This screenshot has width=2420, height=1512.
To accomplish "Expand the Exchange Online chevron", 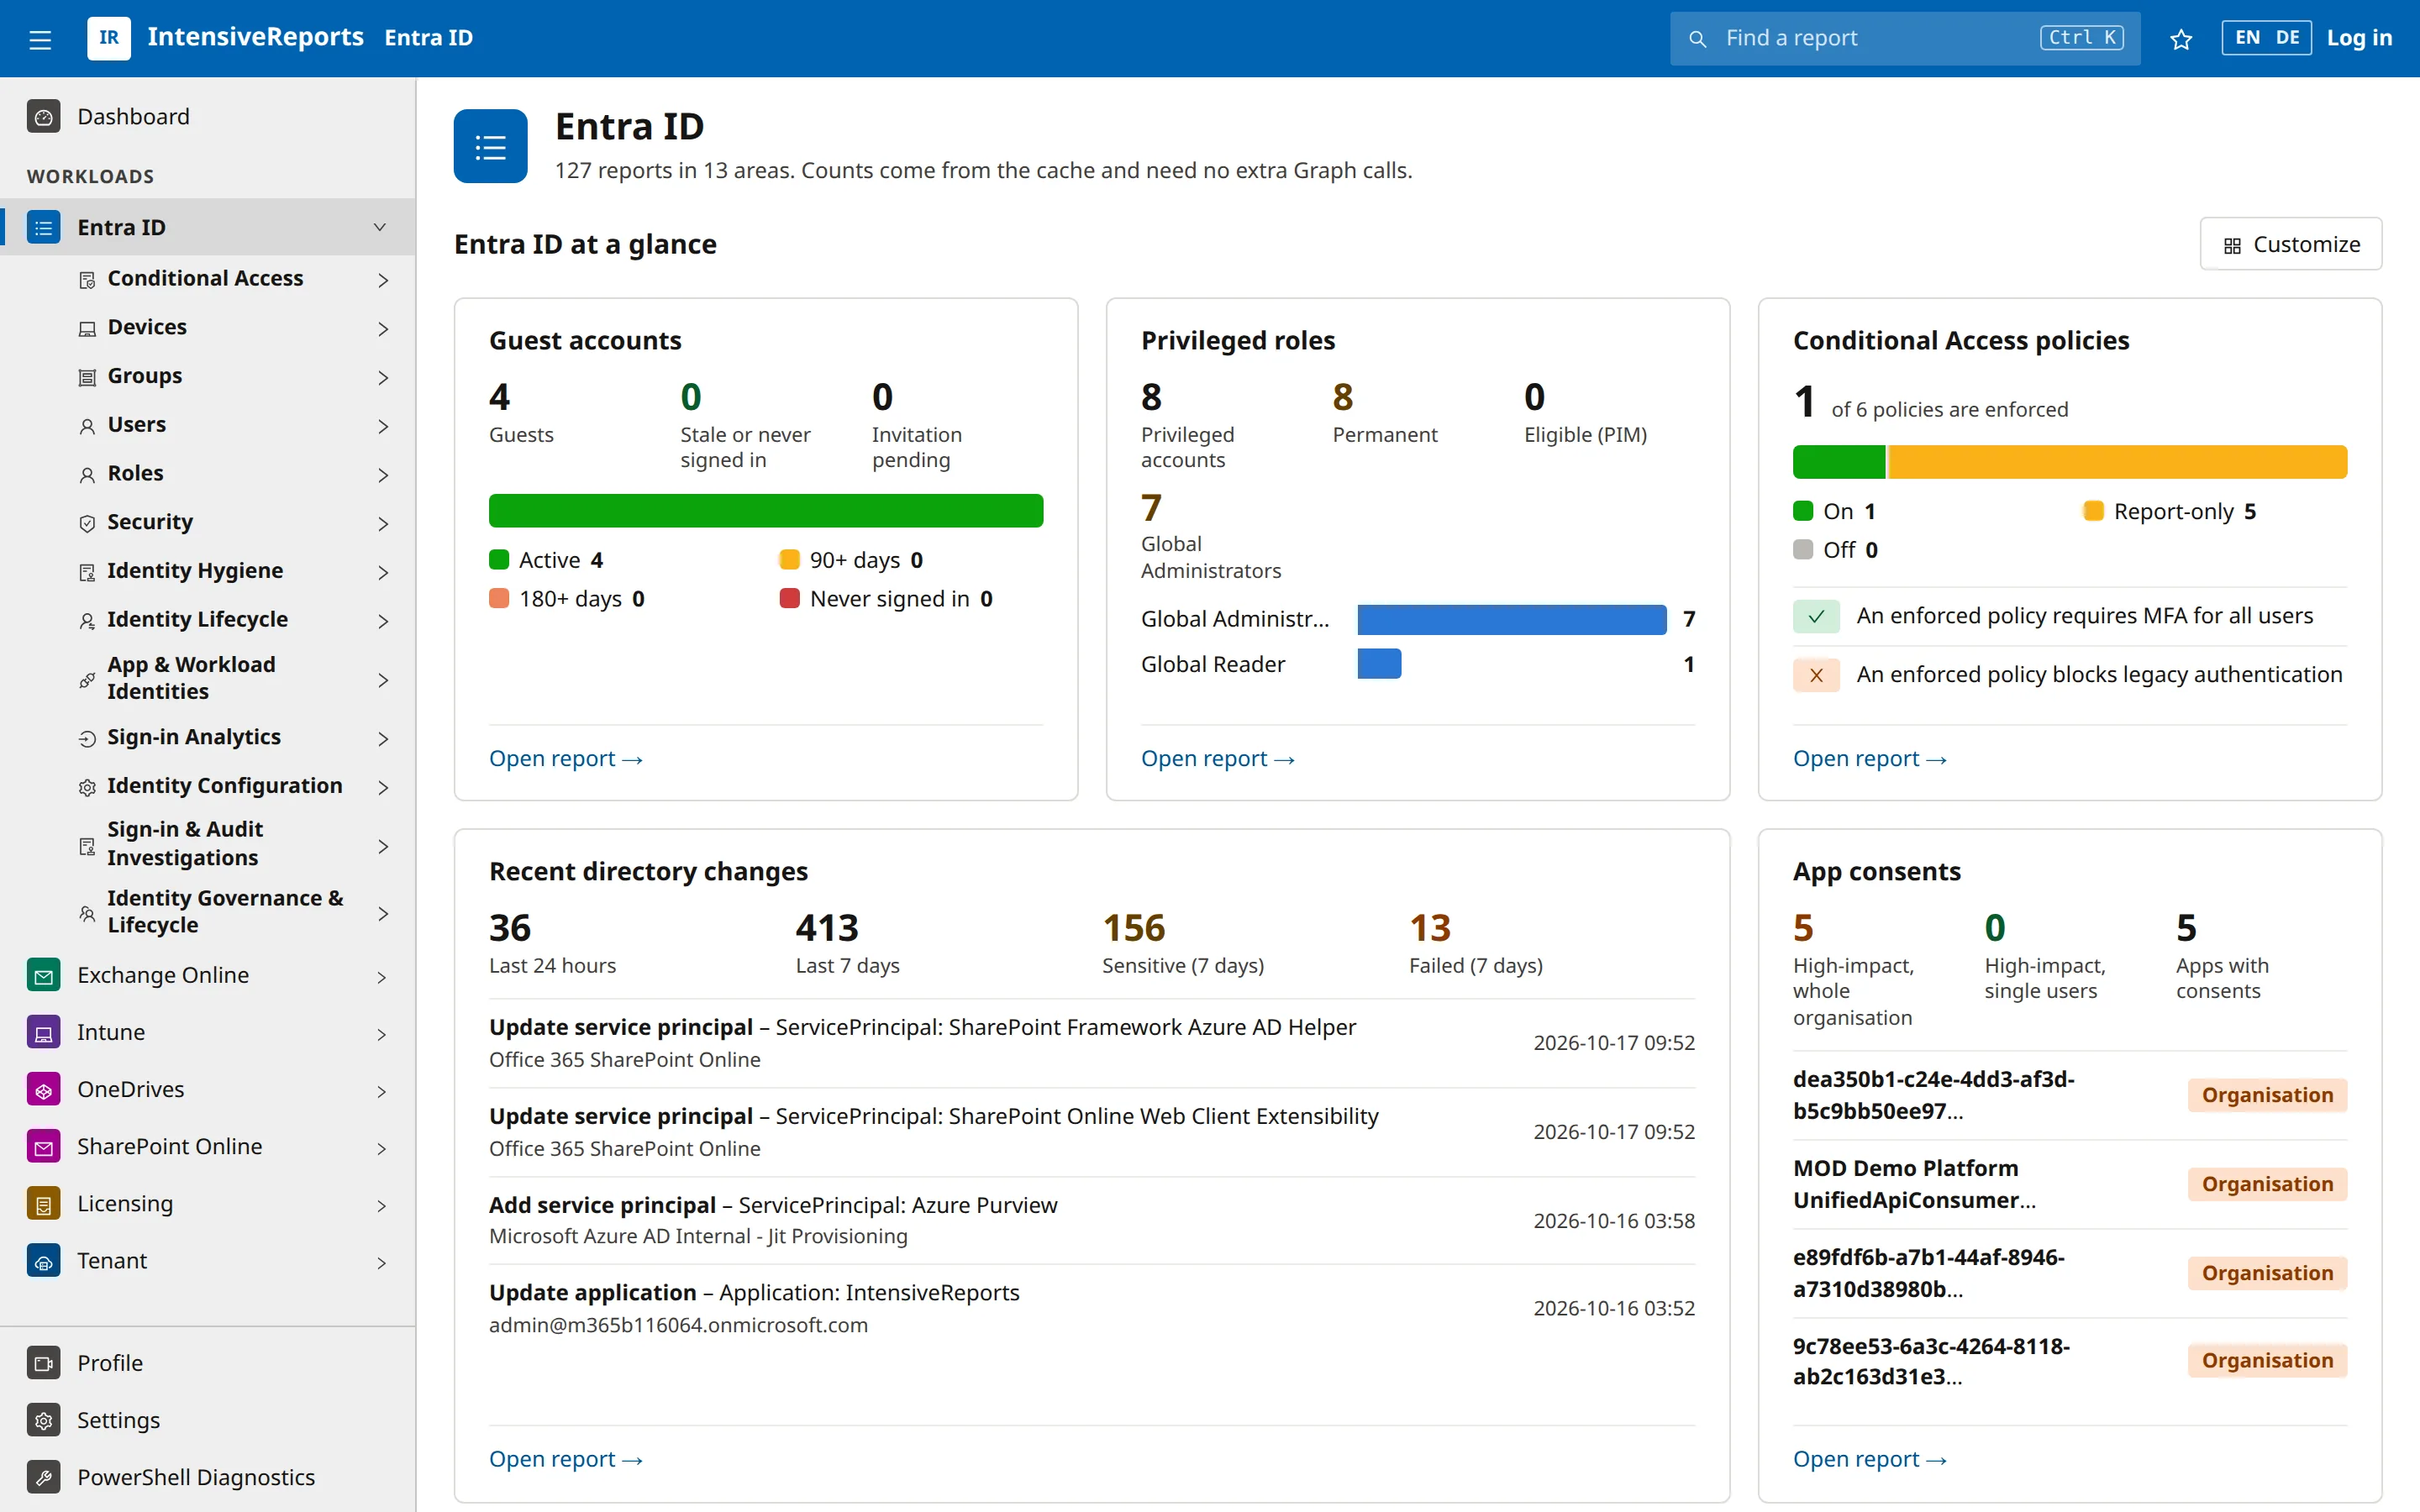I will (x=382, y=976).
